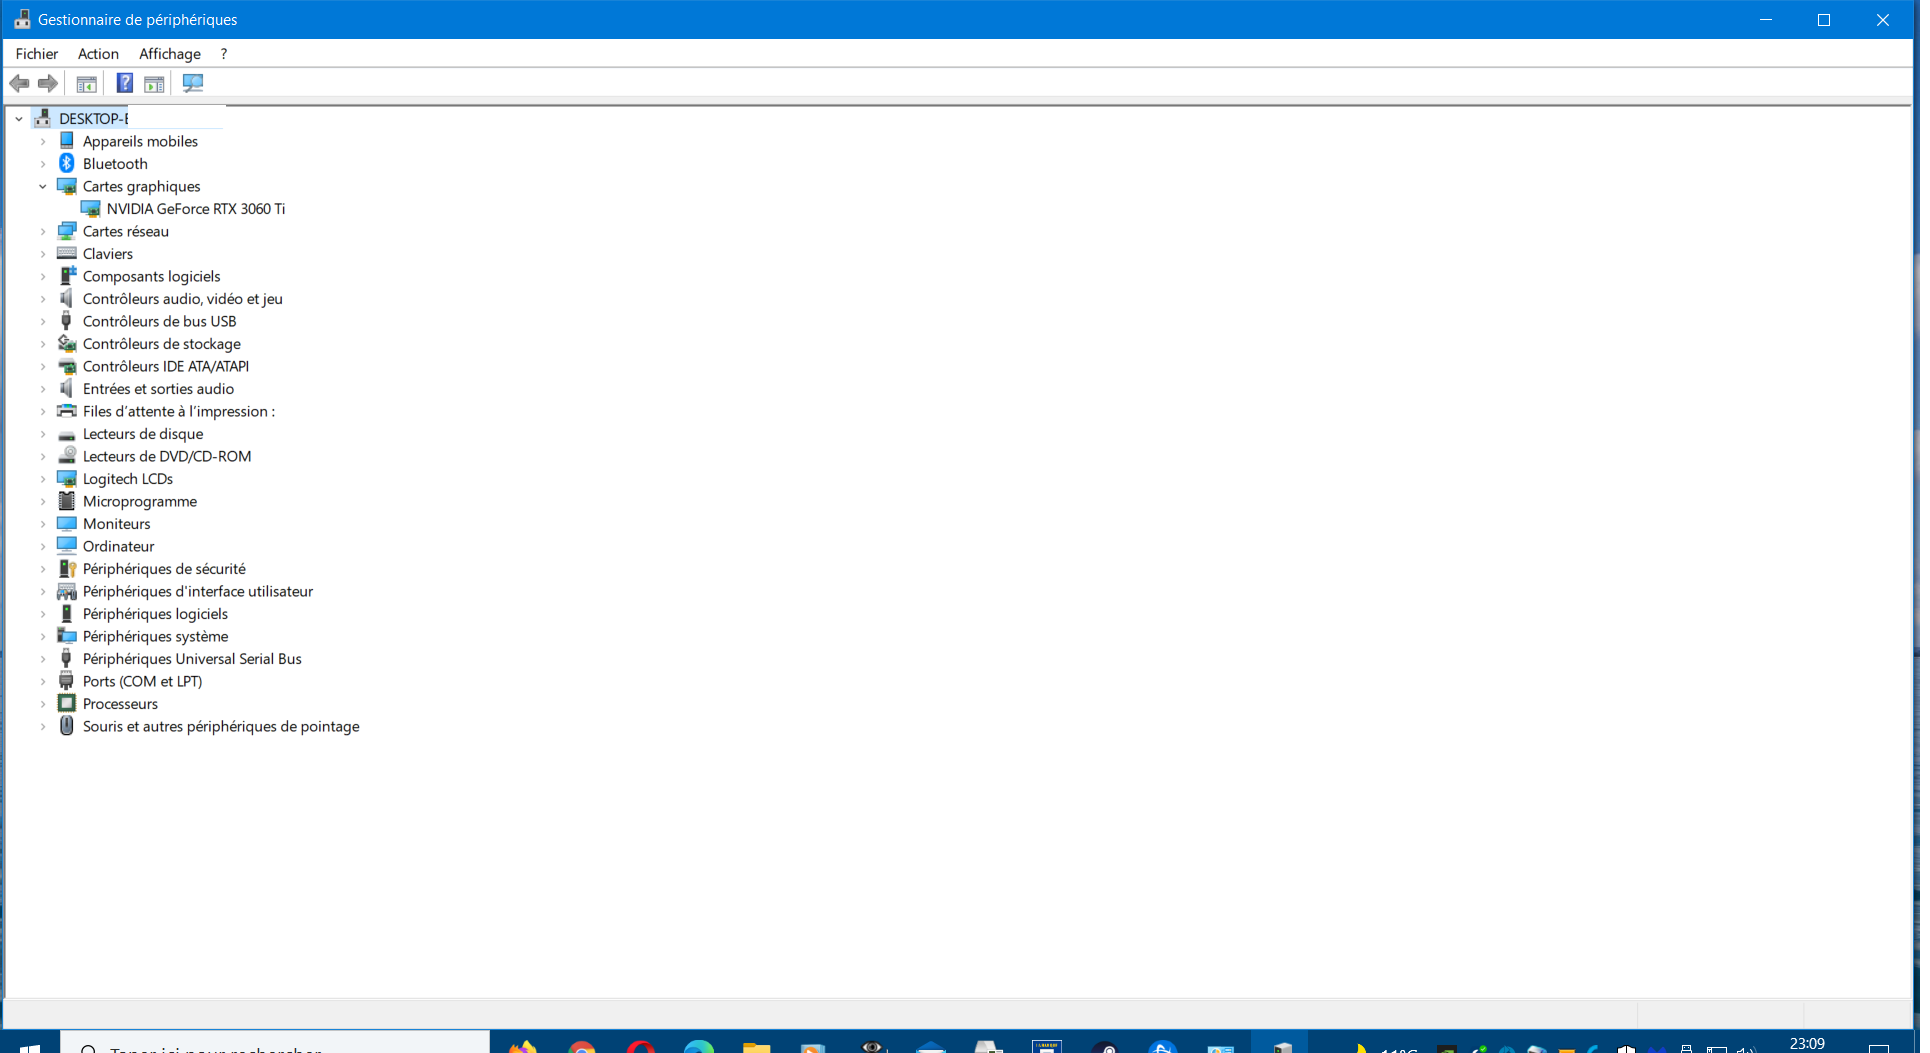Image resolution: width=1930 pixels, height=1053 pixels.
Task: Expand Périphériques d'interface utilisateur
Action: point(43,592)
